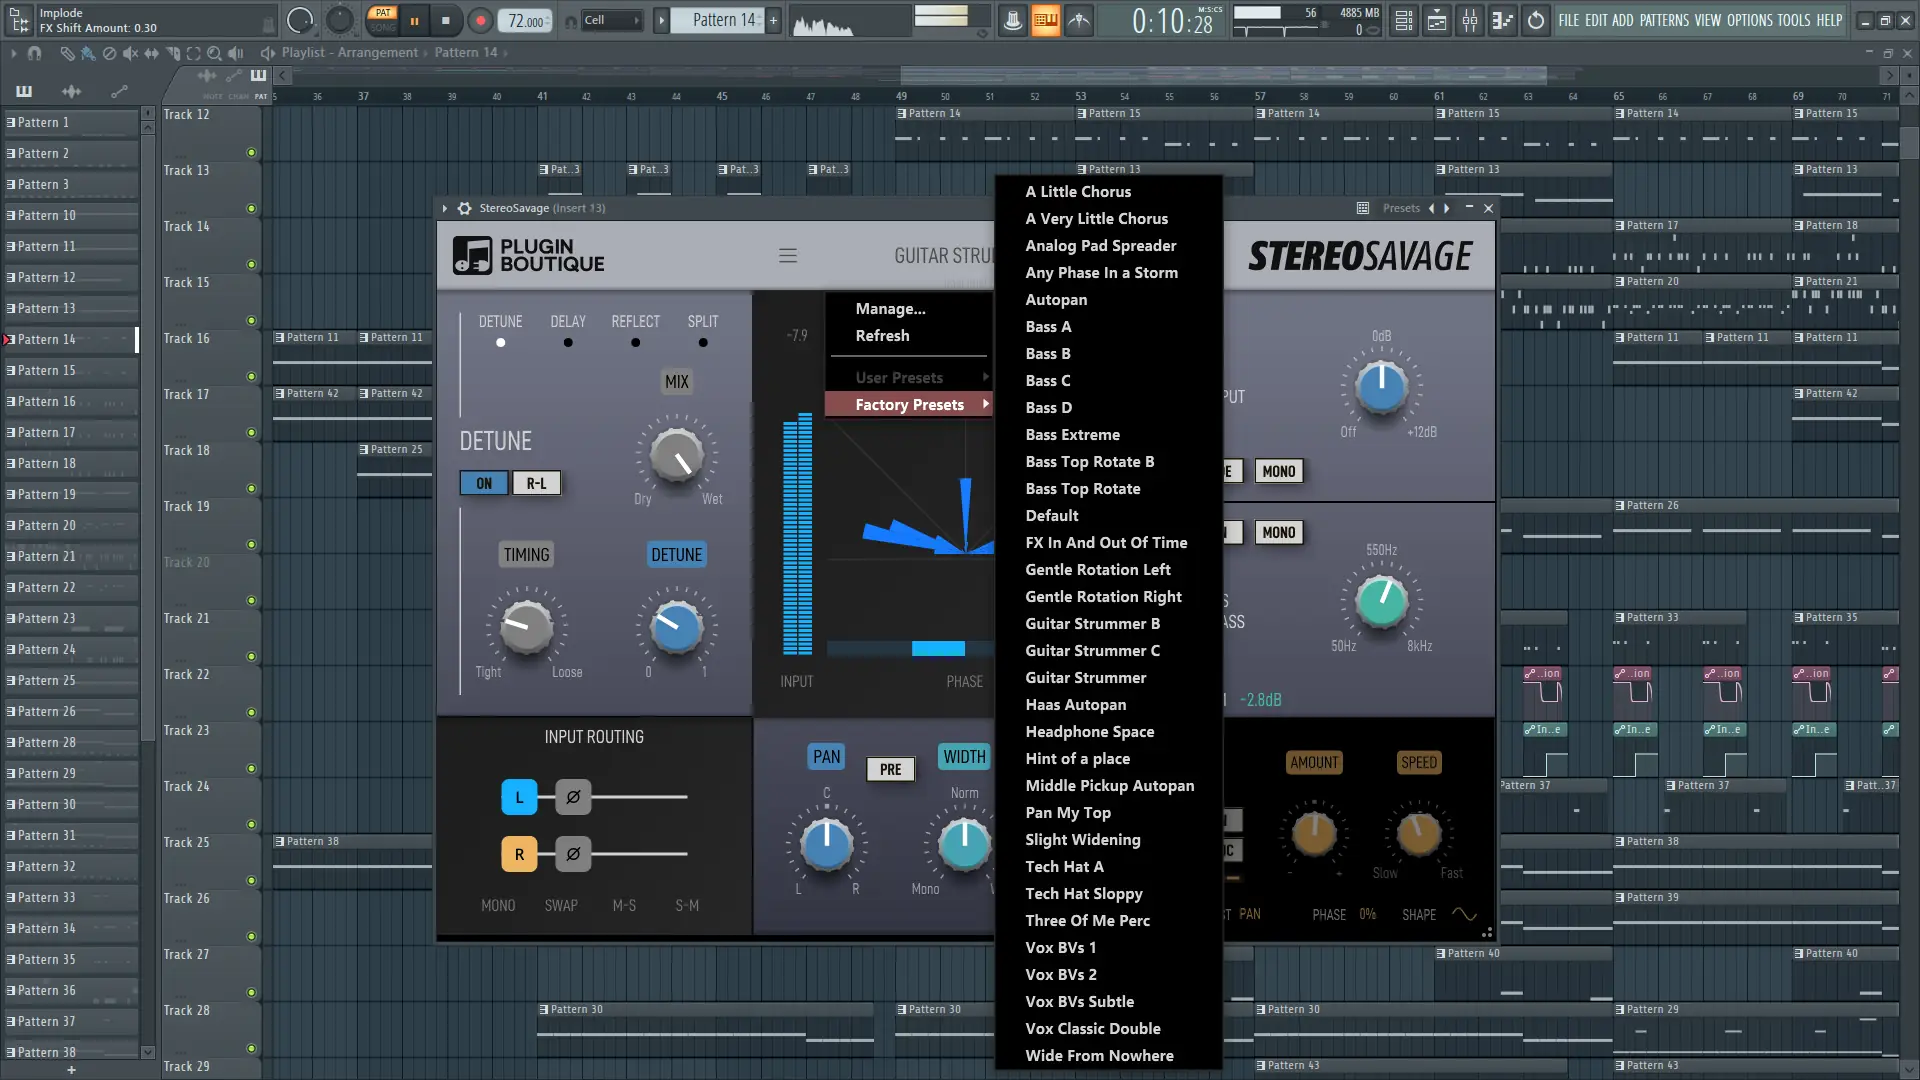Open StereoSavage plugin settings gear

point(464,208)
